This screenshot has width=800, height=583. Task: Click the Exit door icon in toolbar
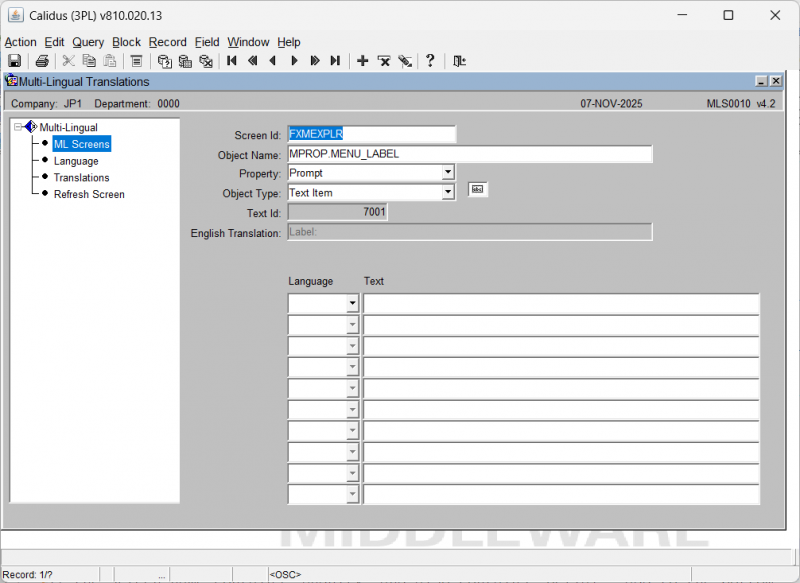(459, 61)
